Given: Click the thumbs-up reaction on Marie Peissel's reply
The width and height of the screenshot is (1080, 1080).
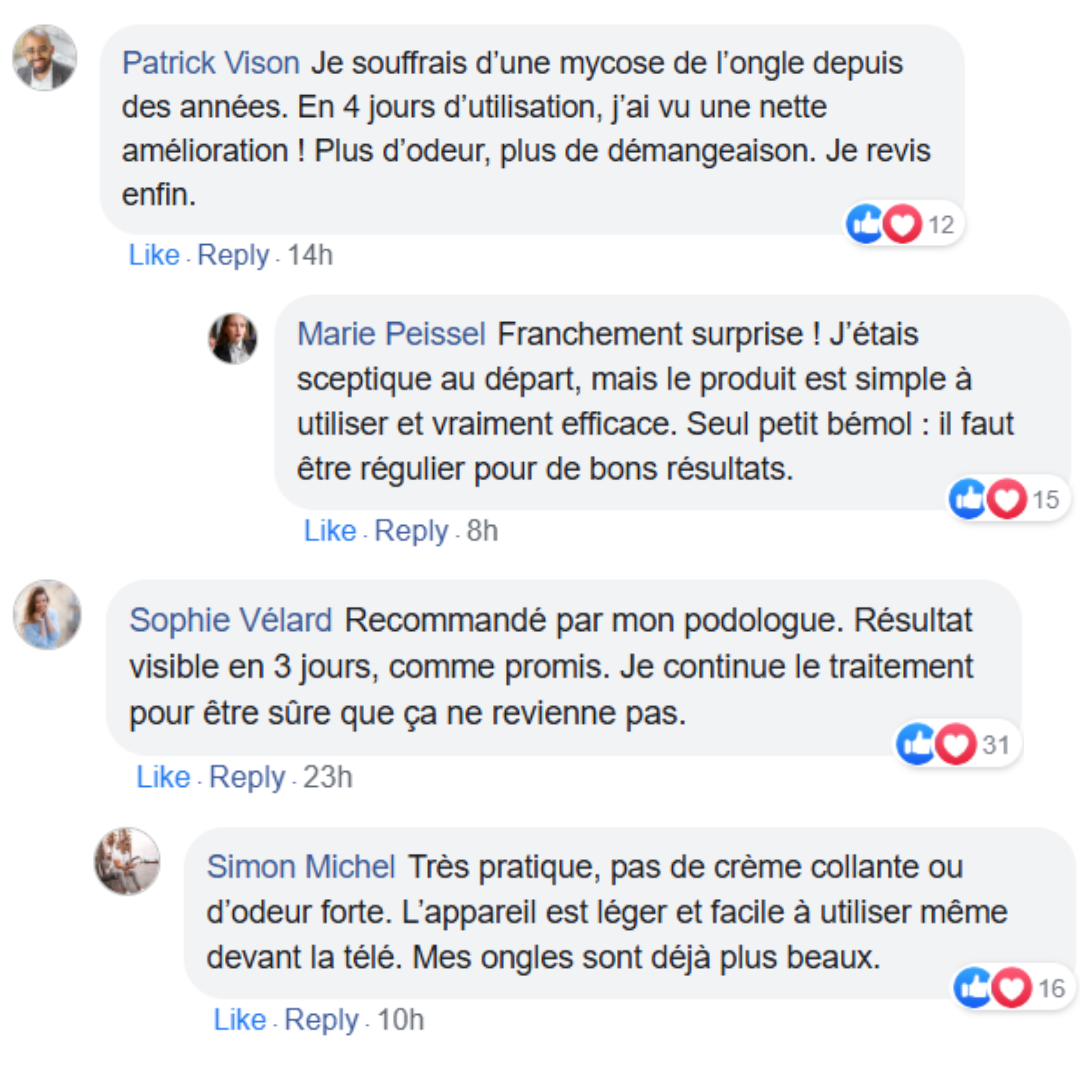Looking at the screenshot, I should 969,499.
